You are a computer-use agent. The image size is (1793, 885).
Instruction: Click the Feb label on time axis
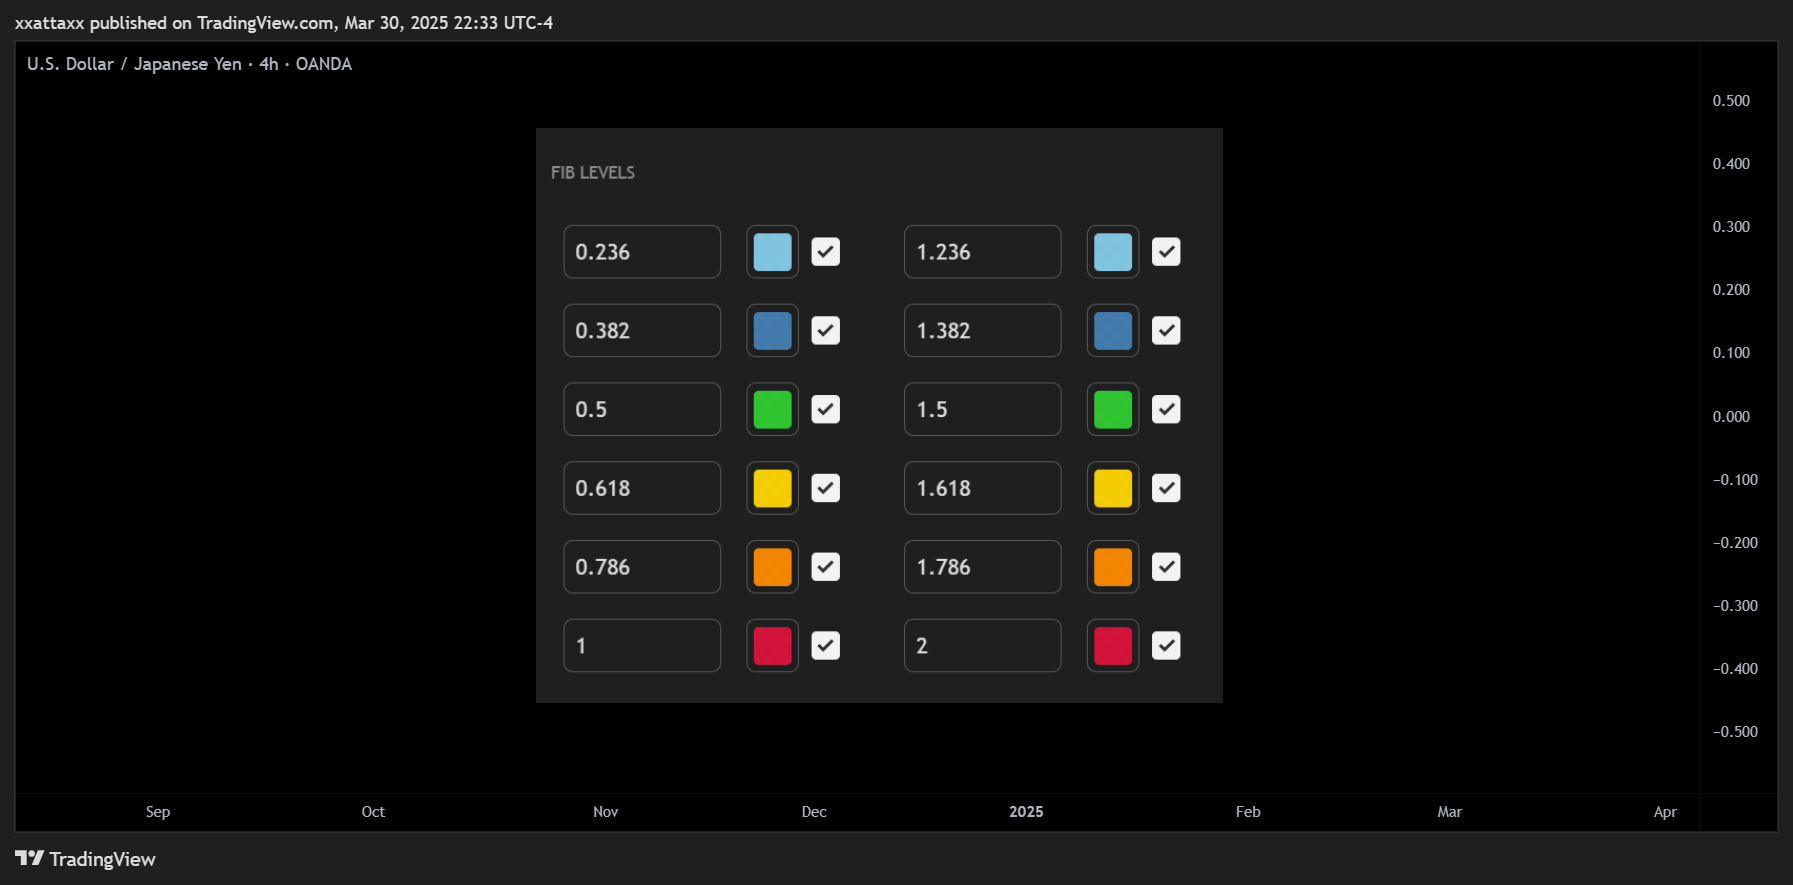pos(1248,812)
